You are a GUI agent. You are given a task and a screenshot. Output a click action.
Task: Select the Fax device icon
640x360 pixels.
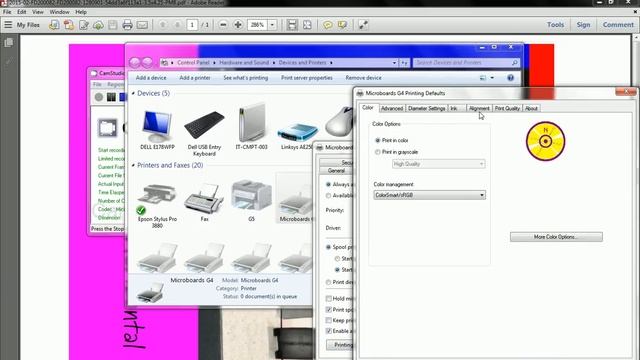tap(204, 202)
